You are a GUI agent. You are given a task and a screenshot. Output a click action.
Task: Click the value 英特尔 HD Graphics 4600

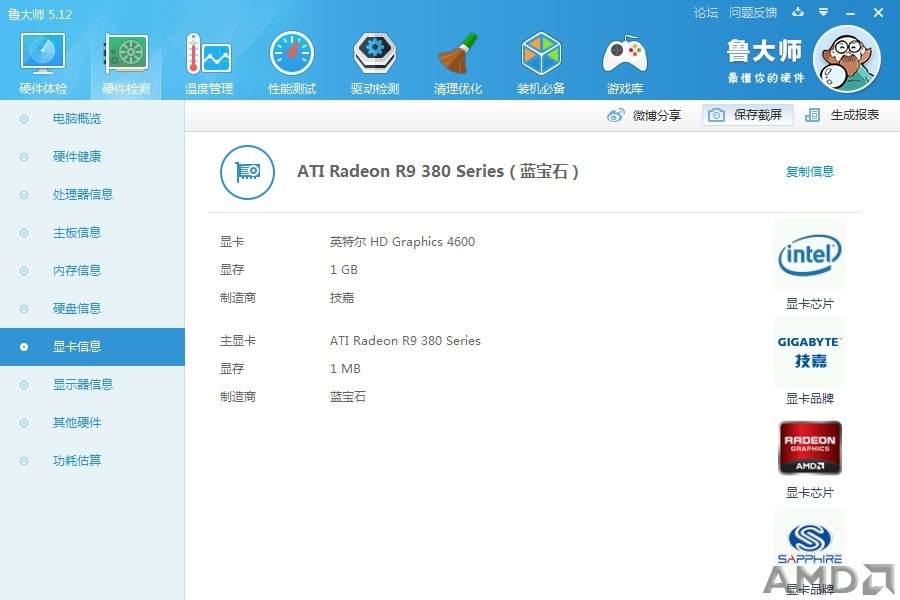402,242
